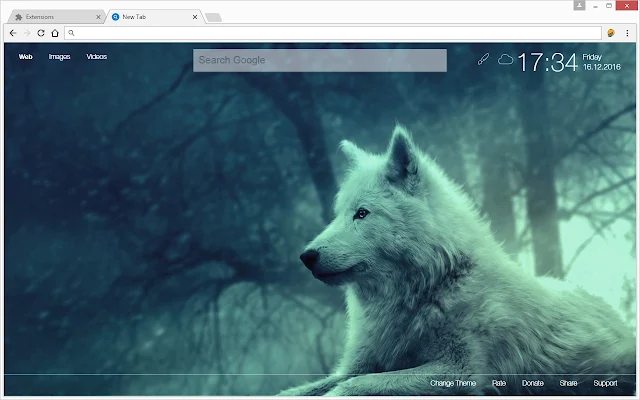The height and width of the screenshot is (400, 640).
Task: Close the browser window
Action: click(627, 6)
